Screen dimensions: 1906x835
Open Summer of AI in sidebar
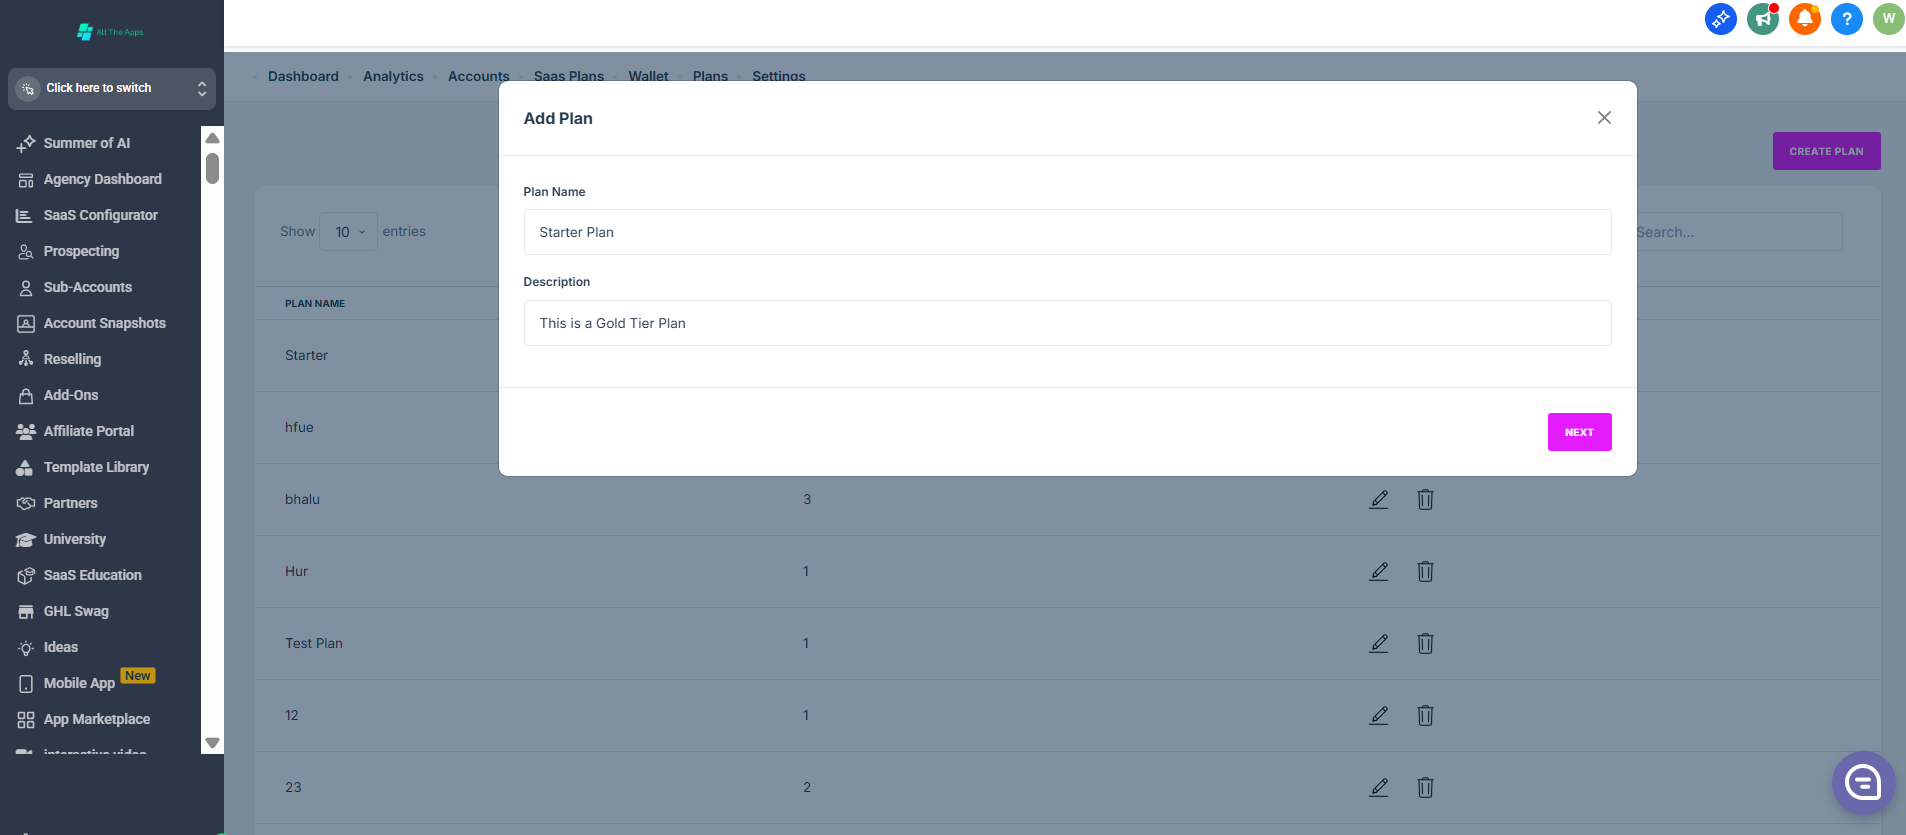(87, 143)
